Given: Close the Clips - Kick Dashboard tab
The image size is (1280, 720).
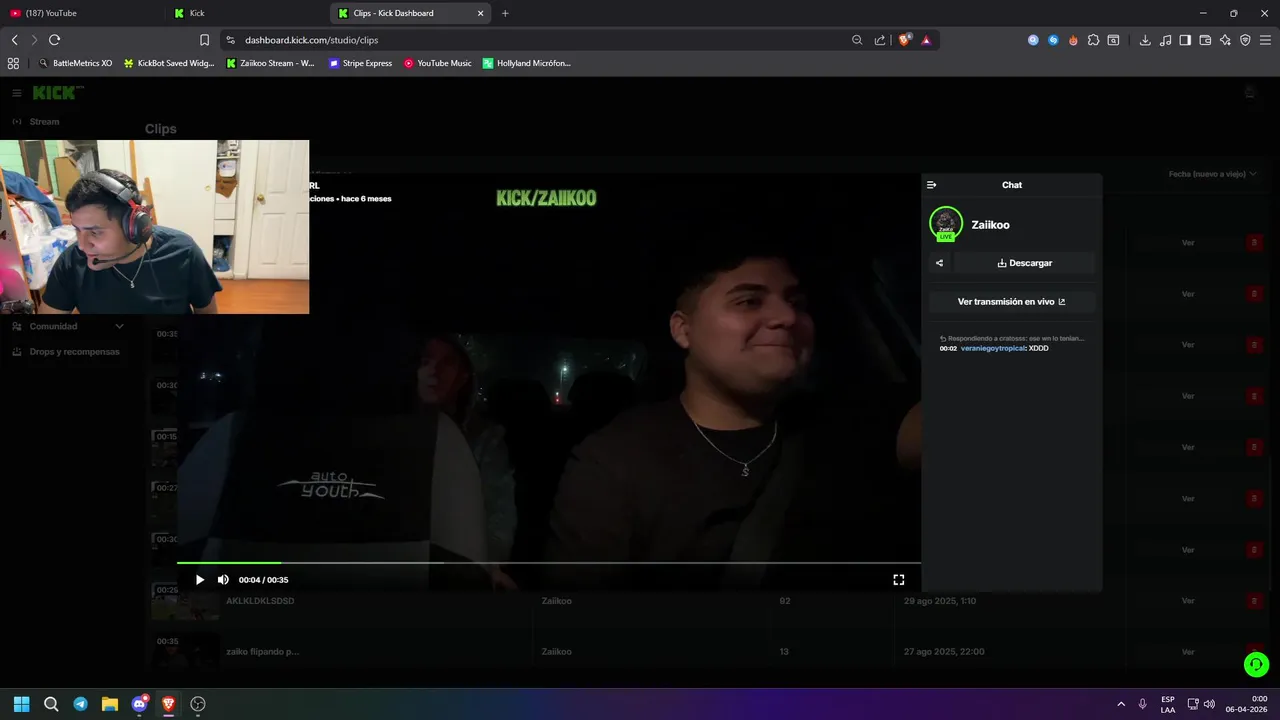Looking at the screenshot, I should tap(480, 13).
